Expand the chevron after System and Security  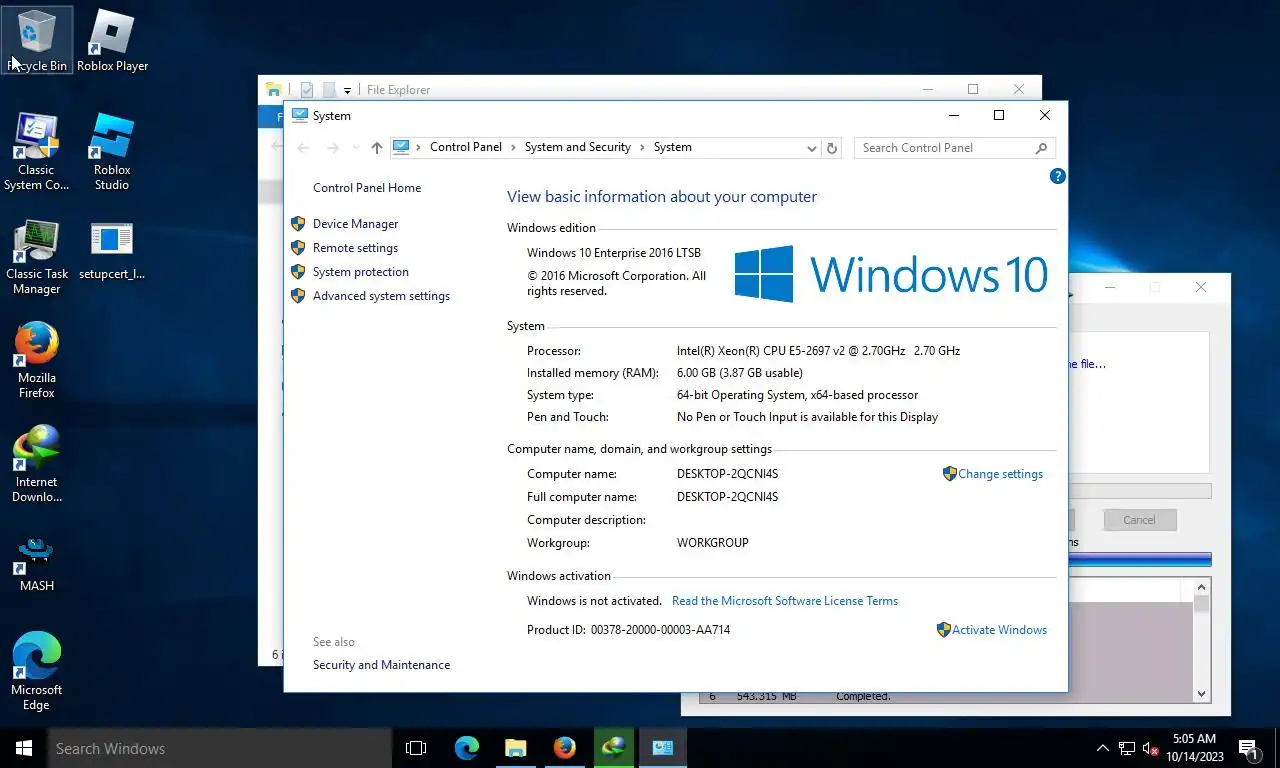pyautogui.click(x=642, y=147)
